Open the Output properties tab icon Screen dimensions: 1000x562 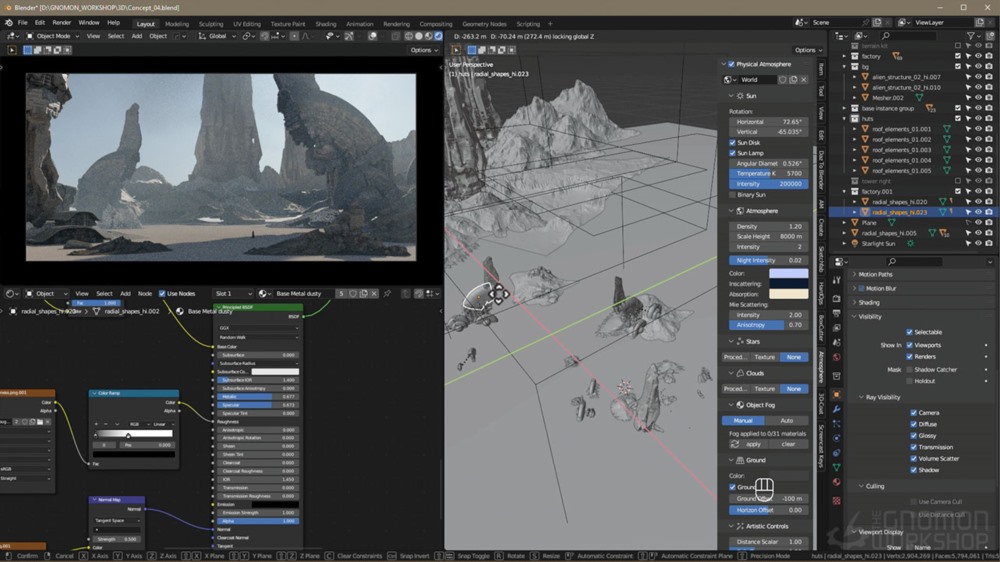point(837,313)
